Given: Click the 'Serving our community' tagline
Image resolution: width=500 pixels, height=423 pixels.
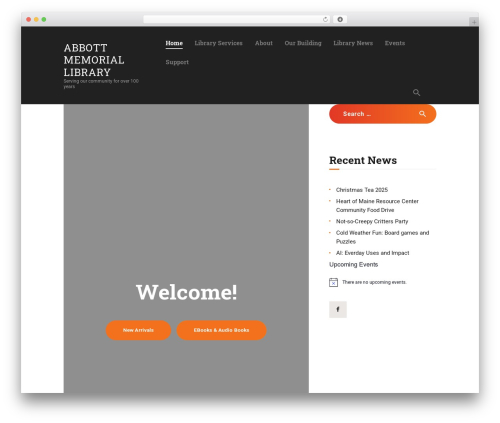Looking at the screenshot, I should [x=101, y=84].
